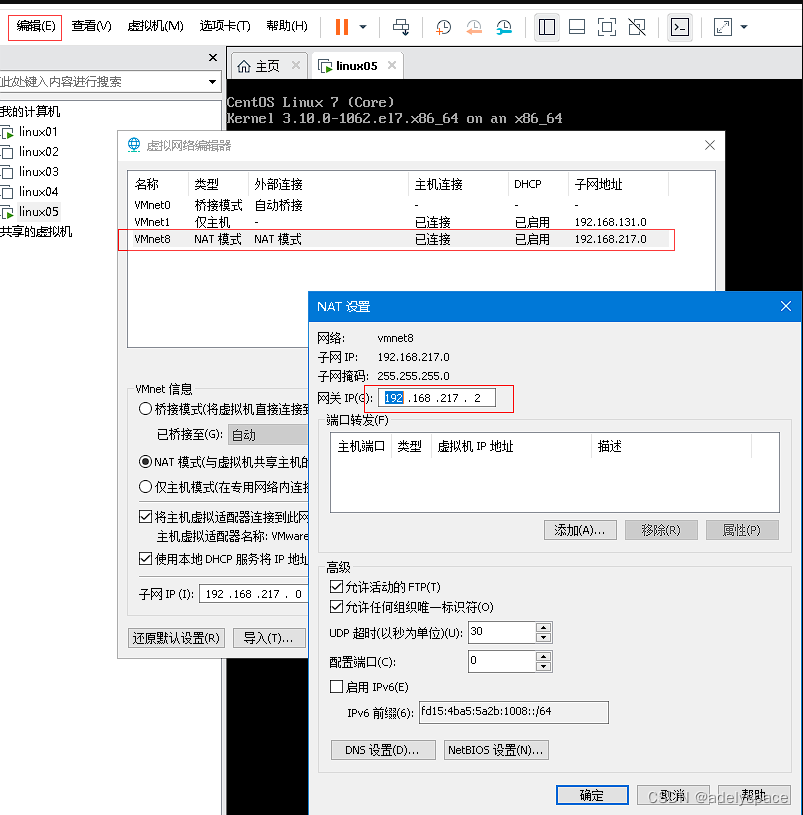Close the library sidebar panel
803x815 pixels.
tap(213, 57)
